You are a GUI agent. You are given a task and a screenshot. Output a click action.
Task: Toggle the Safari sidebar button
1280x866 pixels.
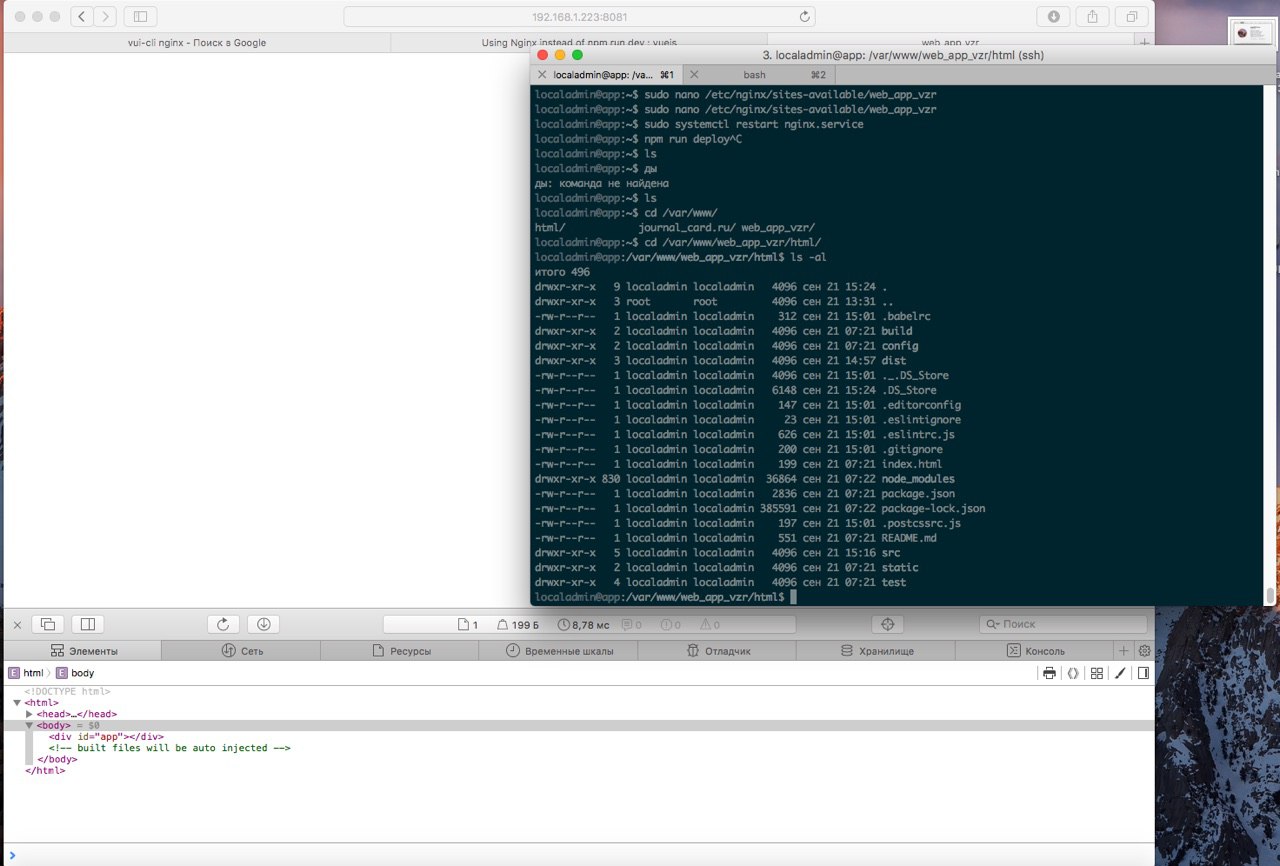(140, 17)
